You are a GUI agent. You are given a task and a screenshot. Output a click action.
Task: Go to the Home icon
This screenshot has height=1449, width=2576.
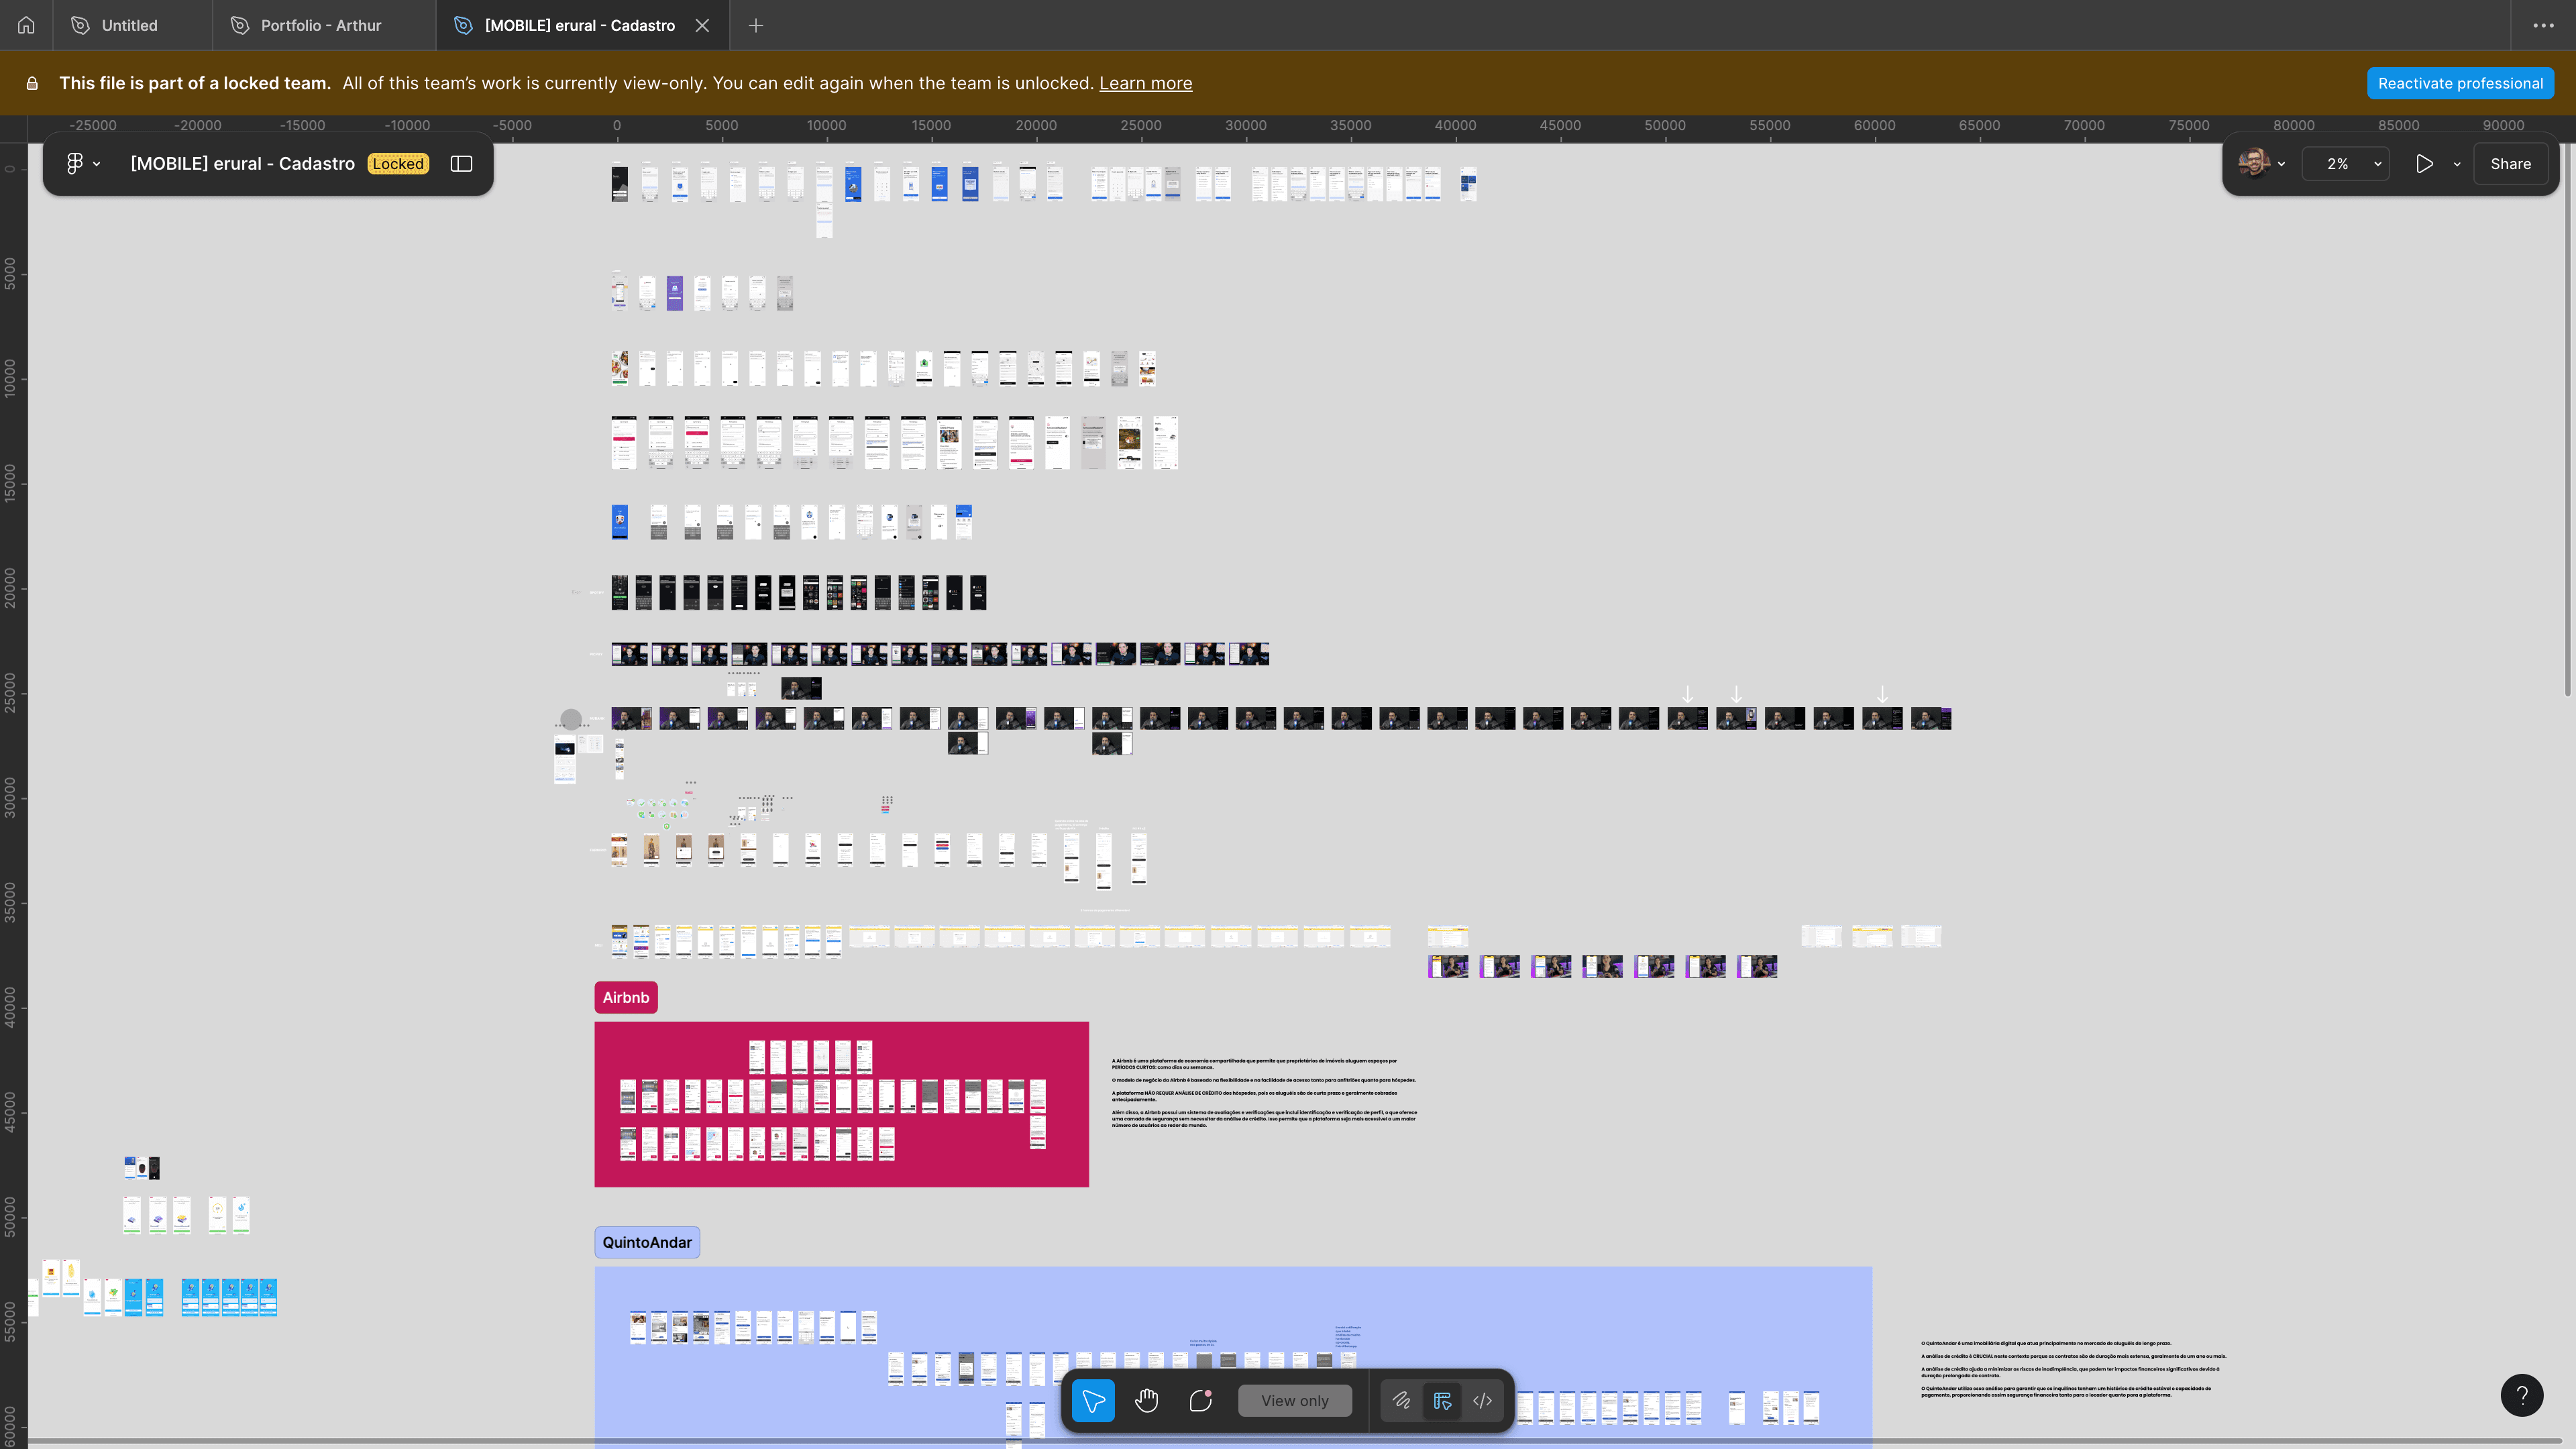26,25
